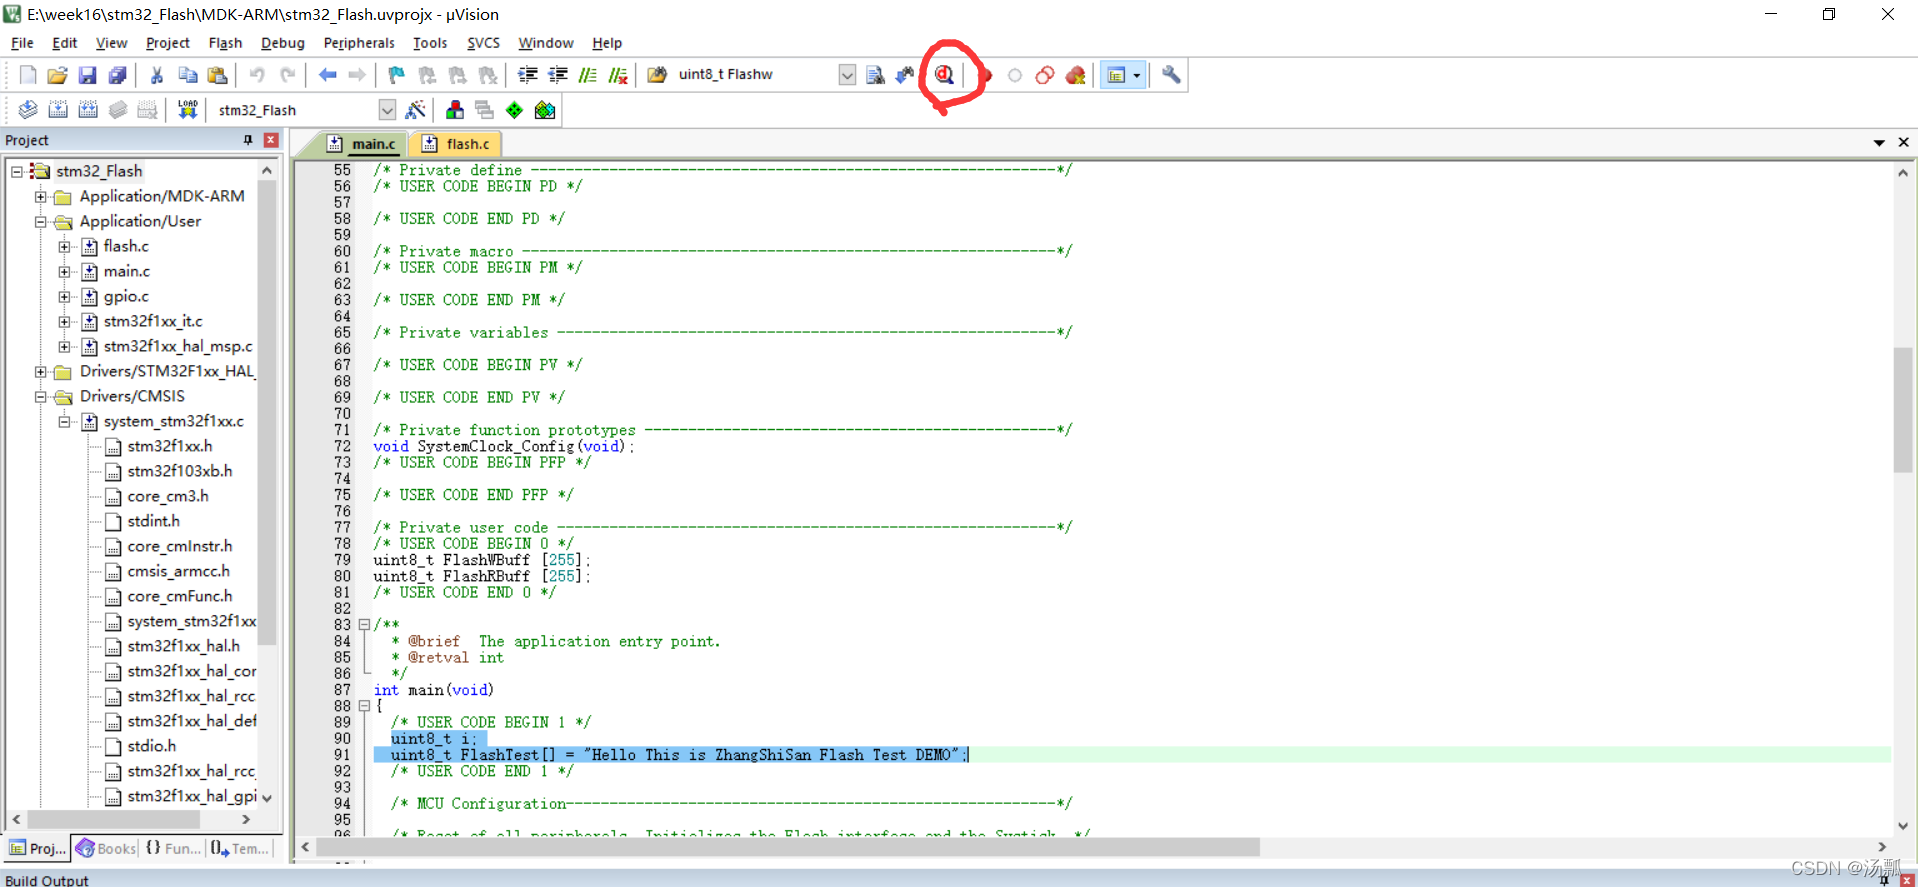Click the editor horizontal scrollbar thumb
The width and height of the screenshot is (1918, 887).
pos(787,847)
